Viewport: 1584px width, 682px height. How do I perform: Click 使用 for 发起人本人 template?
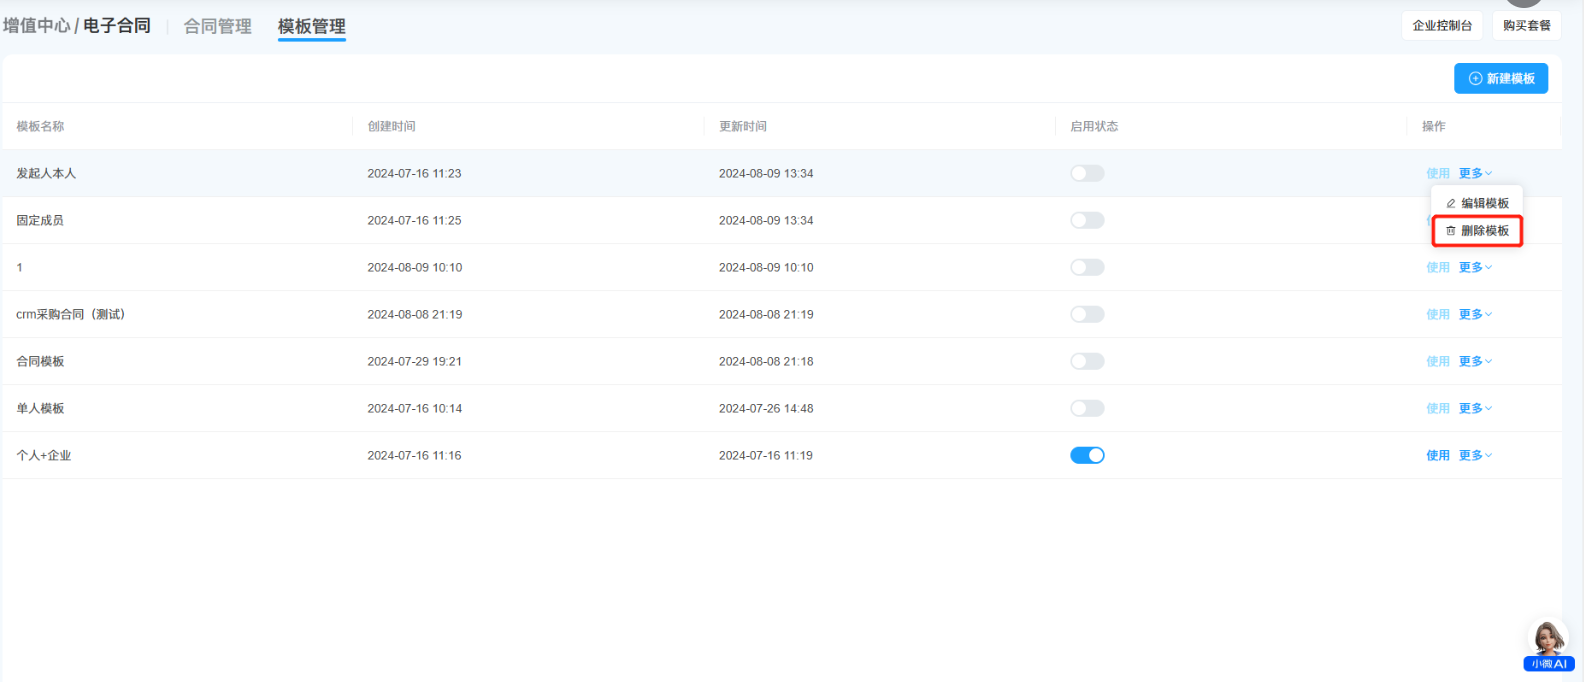(x=1438, y=173)
